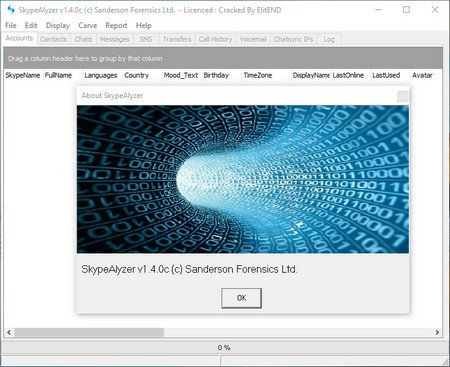Switch to the Messages tab

pyautogui.click(x=115, y=39)
